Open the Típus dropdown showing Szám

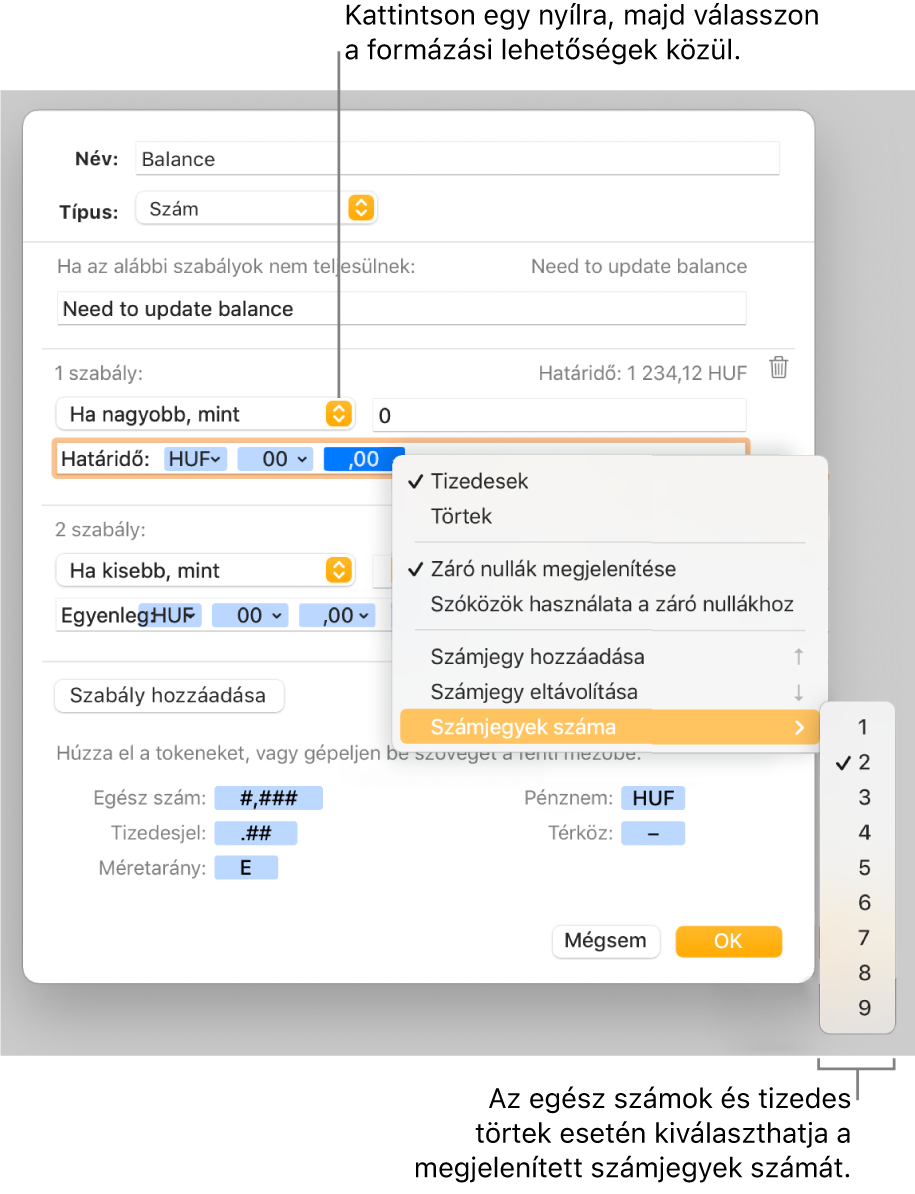click(x=256, y=208)
